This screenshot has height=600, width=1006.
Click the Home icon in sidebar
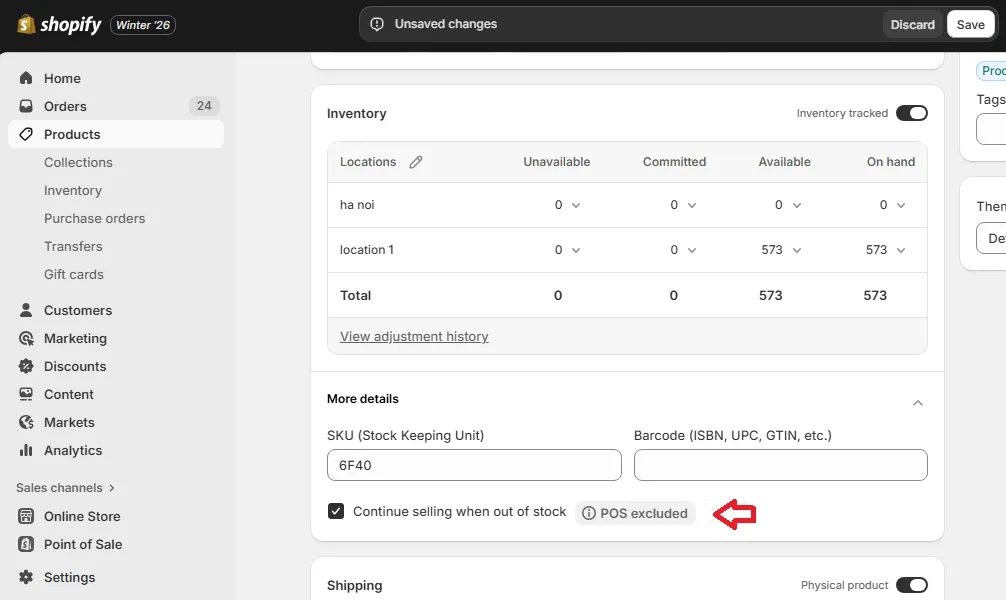pos(26,78)
